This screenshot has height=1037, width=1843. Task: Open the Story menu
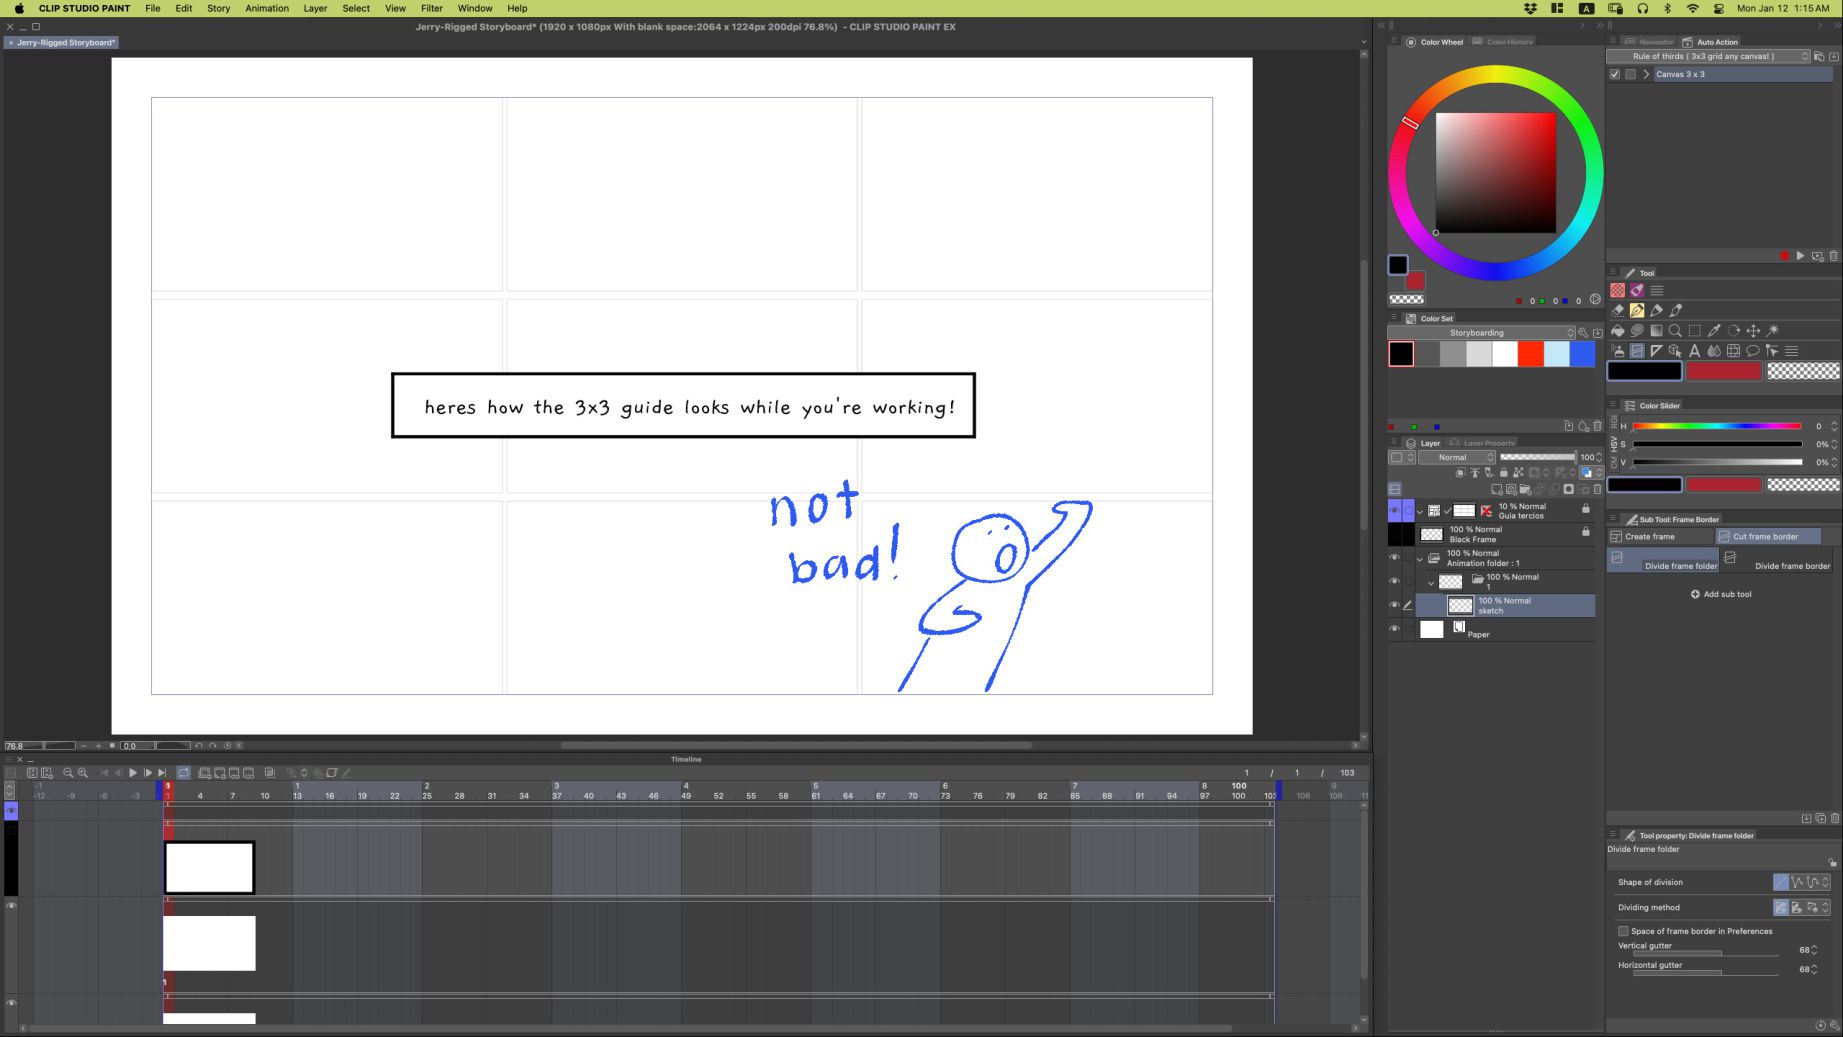(218, 8)
